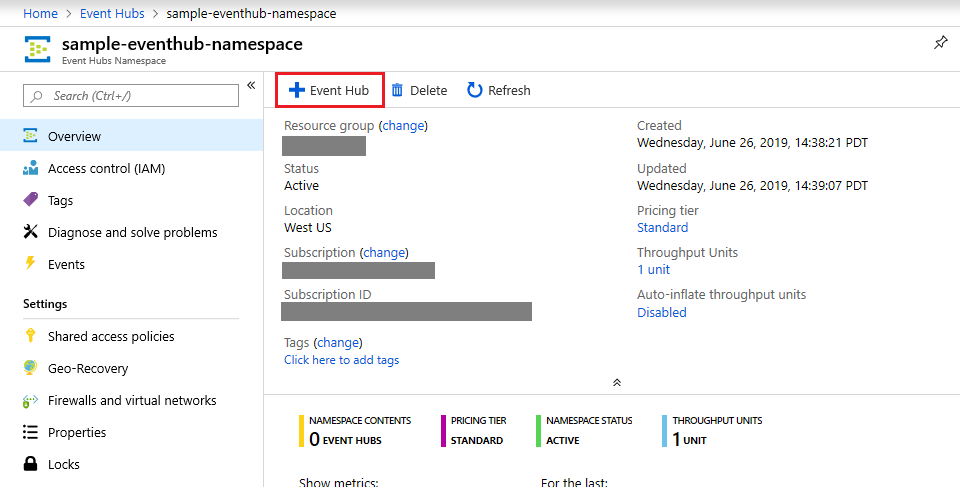Click the wrench Diagnose icon
The image size is (960, 487).
coord(30,231)
